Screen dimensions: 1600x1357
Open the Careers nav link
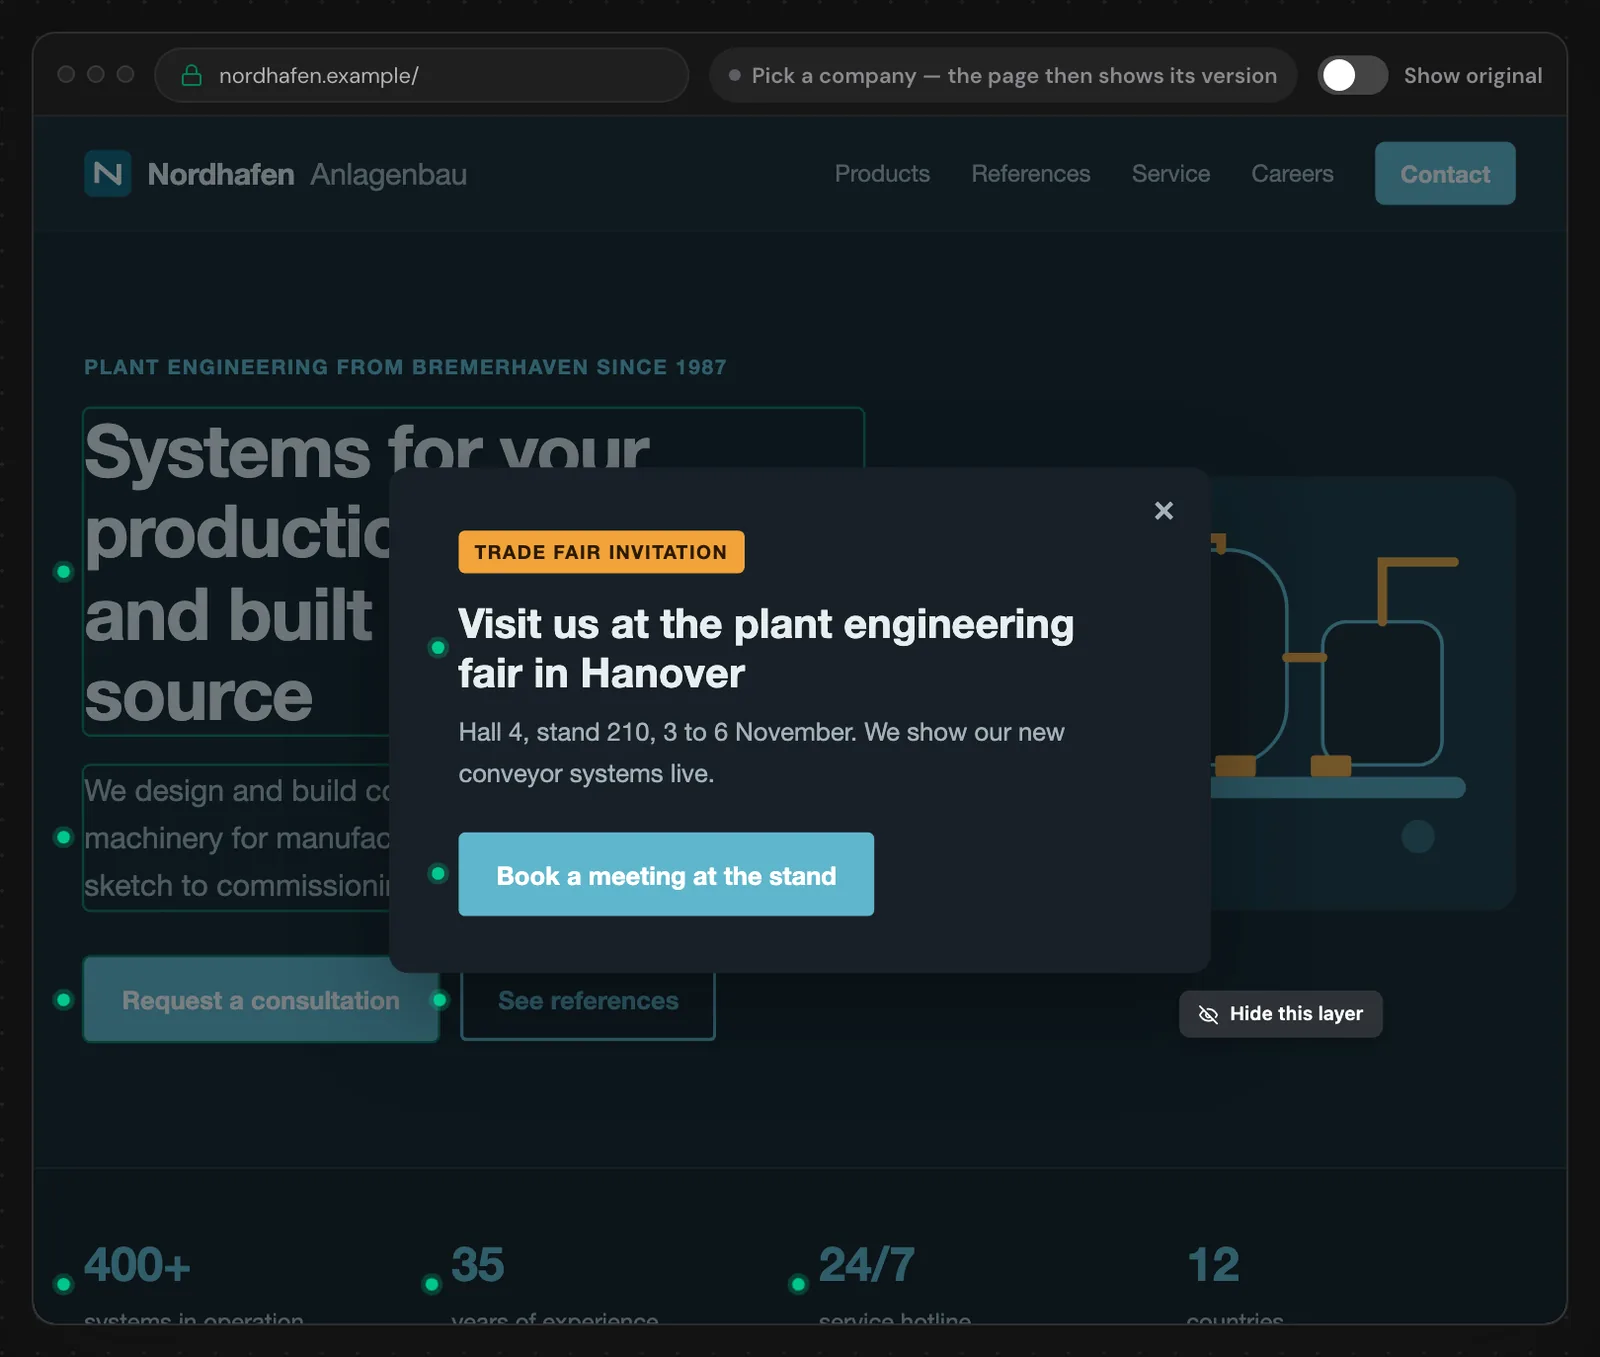coord(1292,174)
